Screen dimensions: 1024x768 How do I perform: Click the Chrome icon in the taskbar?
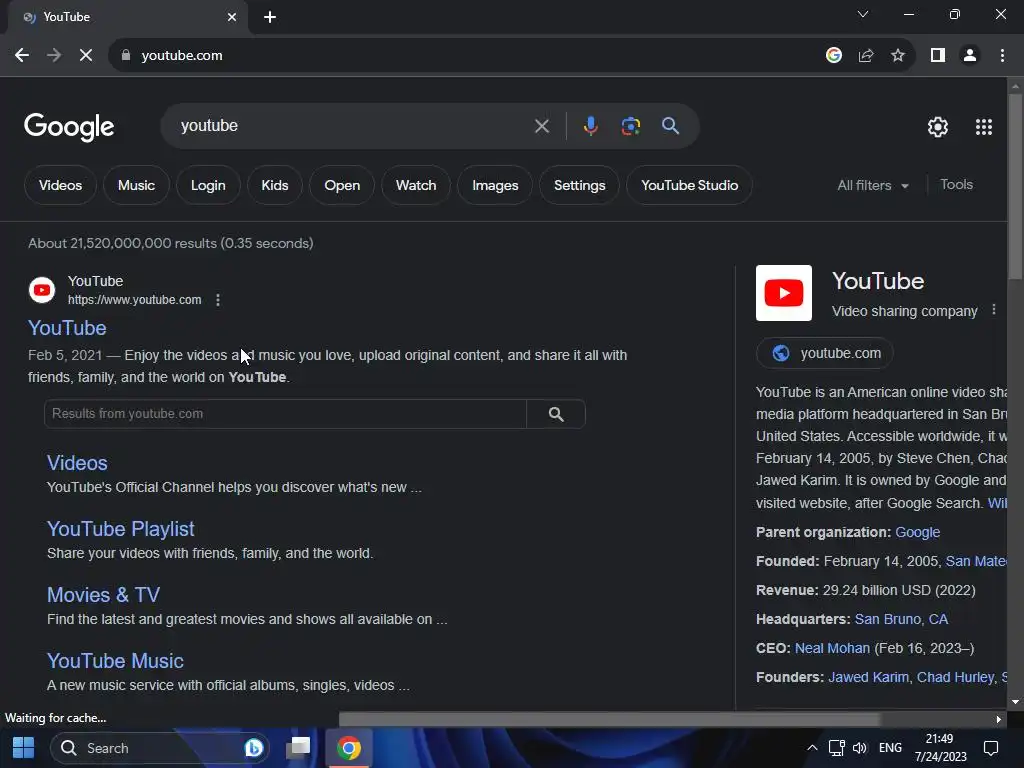pyautogui.click(x=349, y=748)
